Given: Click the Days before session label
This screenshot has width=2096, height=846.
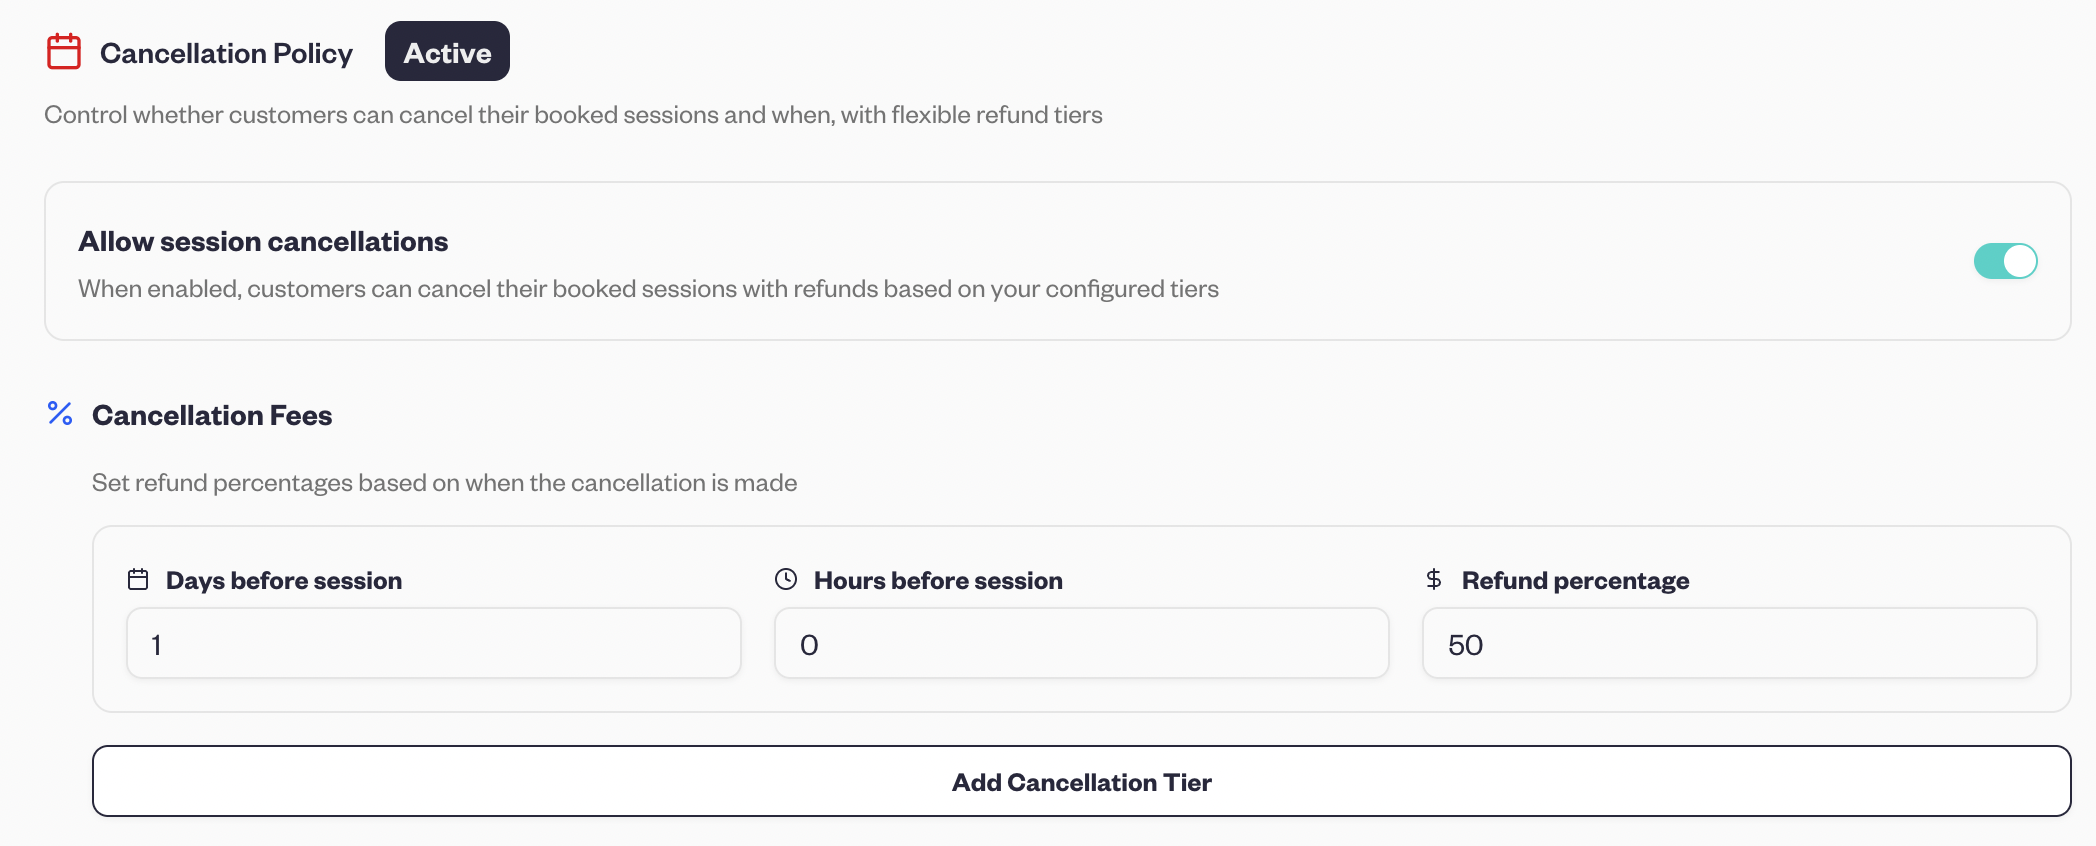Looking at the screenshot, I should click(x=284, y=581).
